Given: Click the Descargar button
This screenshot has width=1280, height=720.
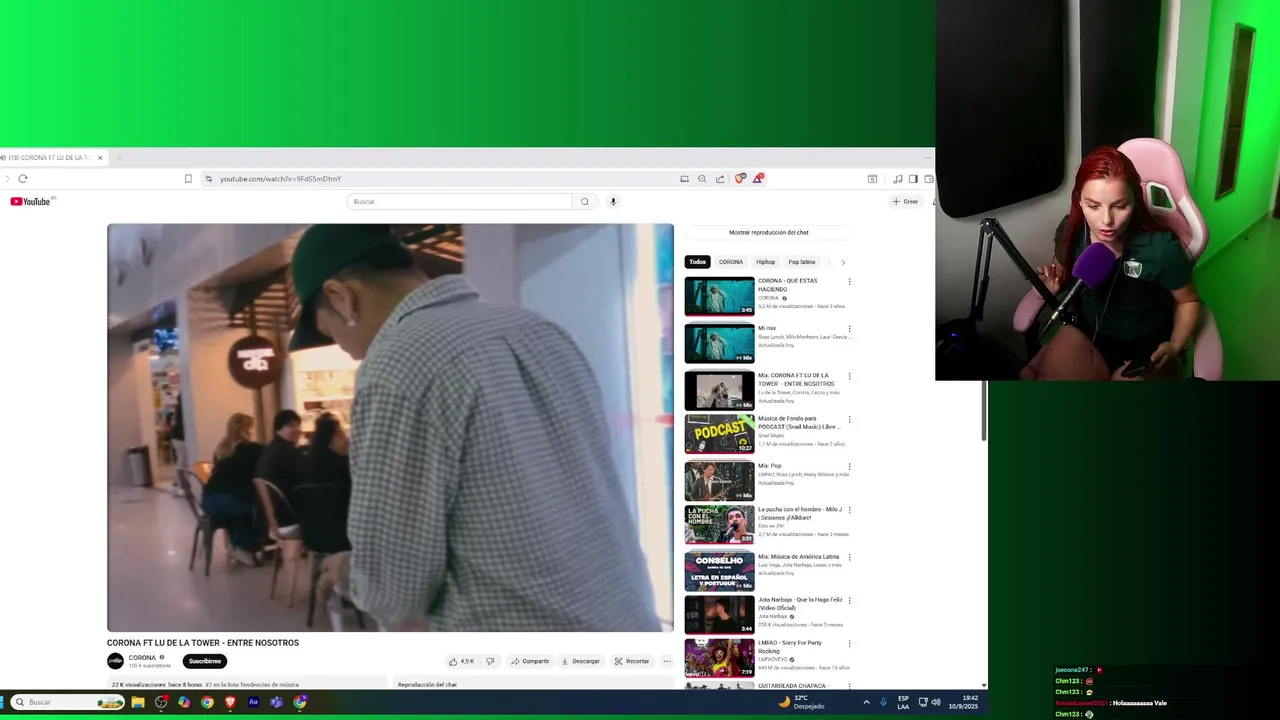Looking at the screenshot, I should 581,661.
